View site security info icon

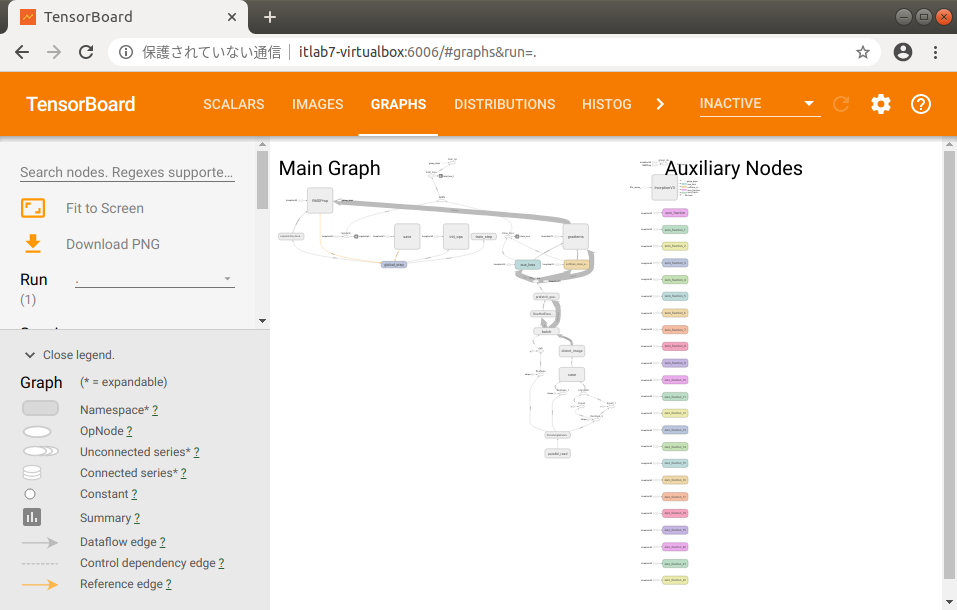126,53
